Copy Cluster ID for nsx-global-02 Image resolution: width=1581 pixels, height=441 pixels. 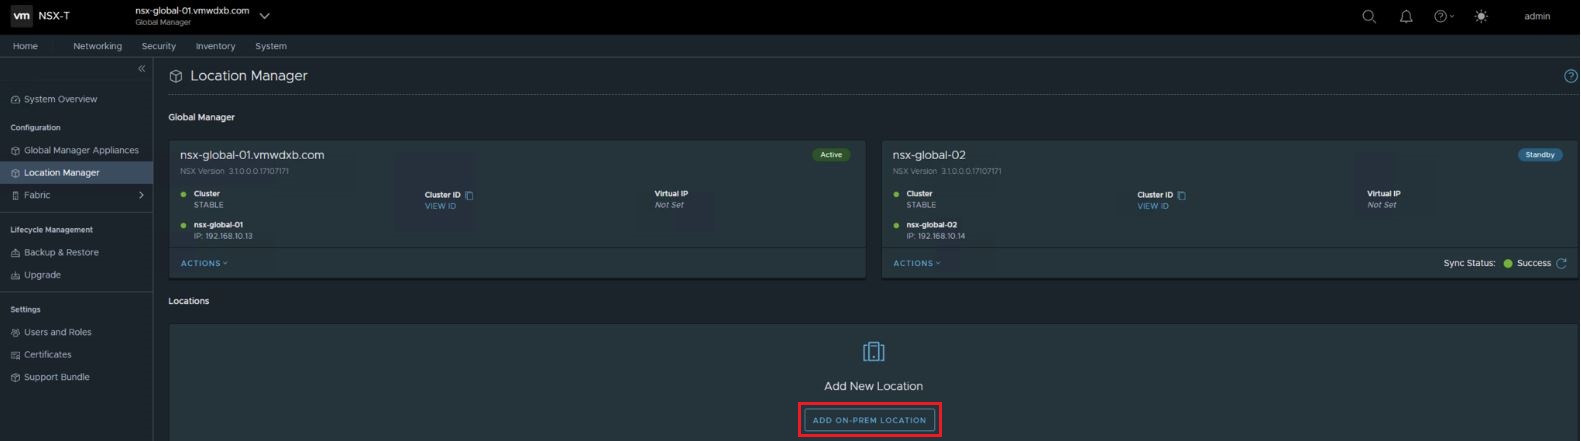pyautogui.click(x=1182, y=195)
